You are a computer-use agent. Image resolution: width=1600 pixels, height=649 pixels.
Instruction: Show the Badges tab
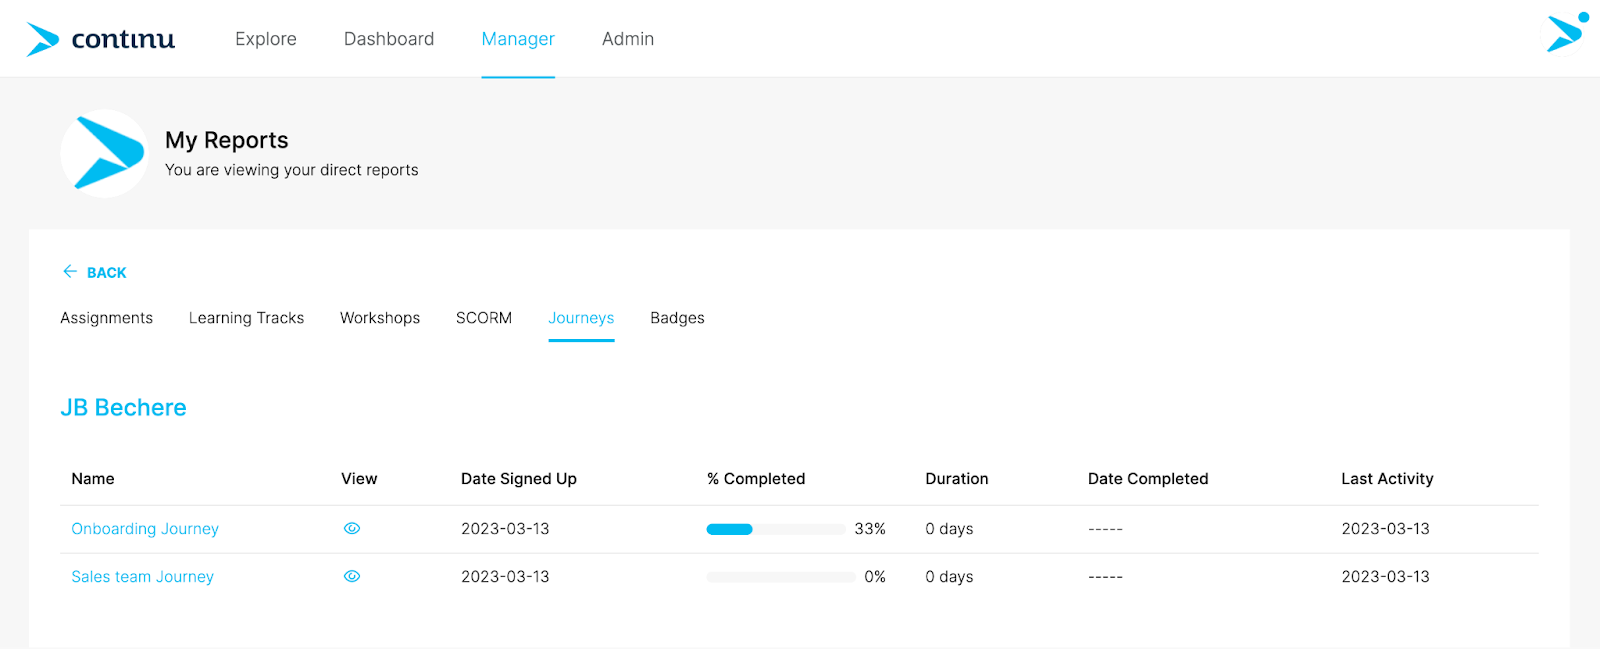click(x=677, y=318)
